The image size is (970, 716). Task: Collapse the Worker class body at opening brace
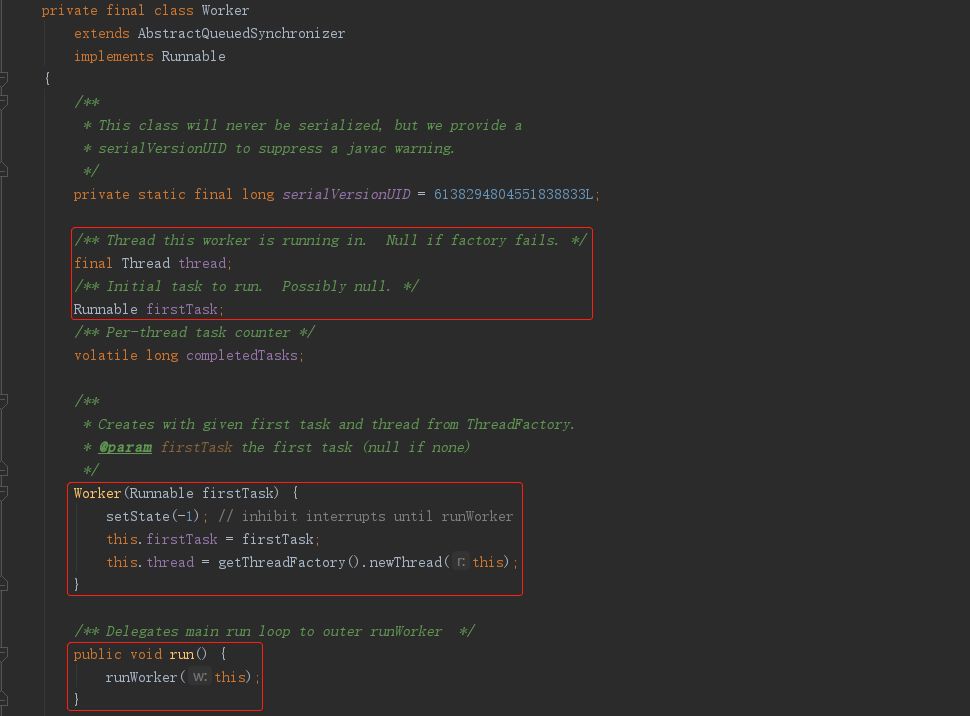click(3, 78)
